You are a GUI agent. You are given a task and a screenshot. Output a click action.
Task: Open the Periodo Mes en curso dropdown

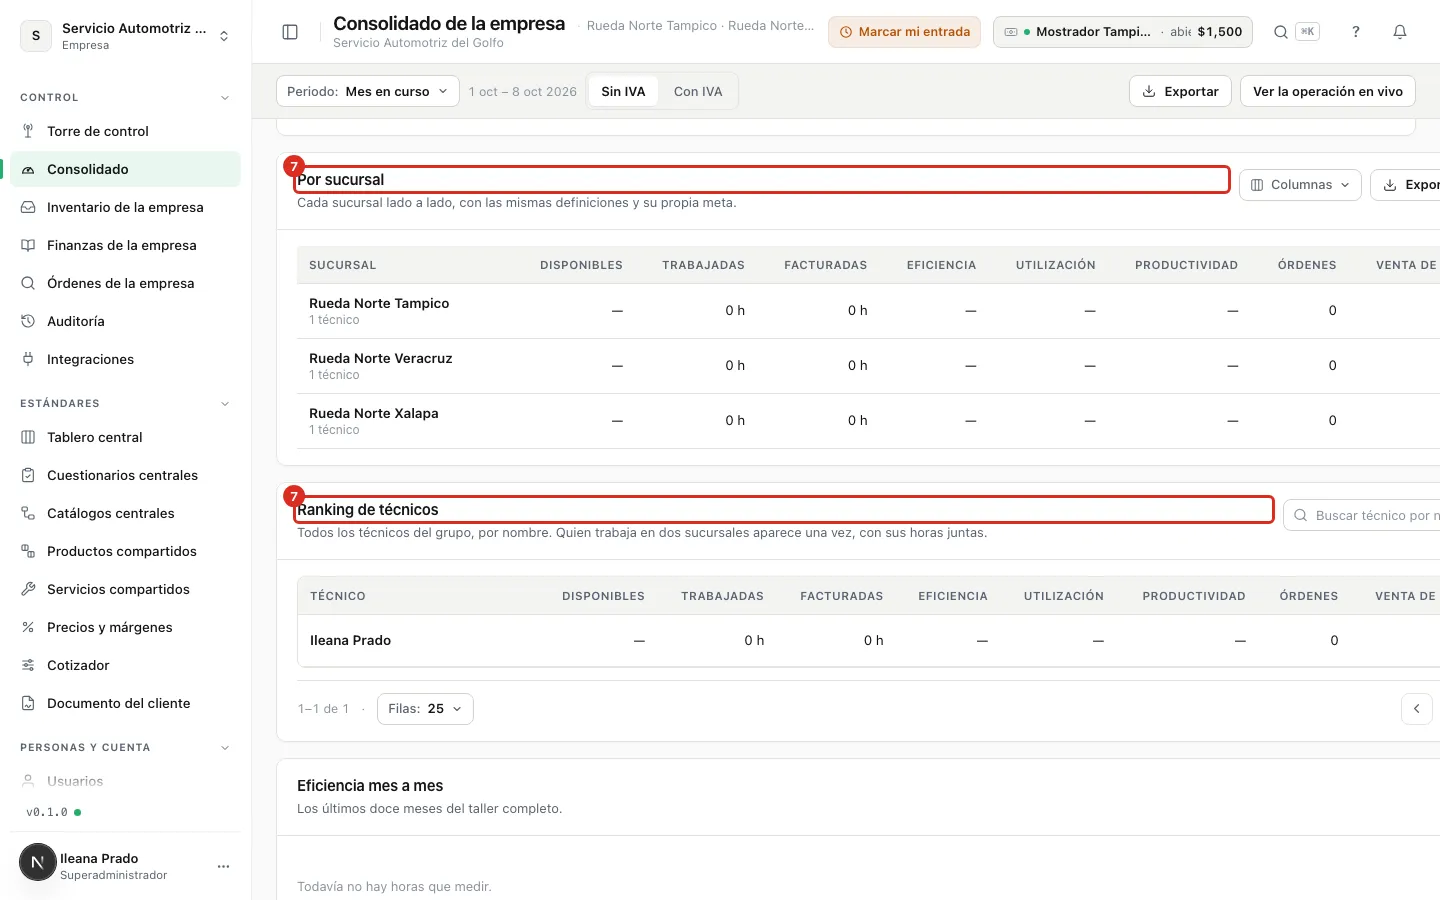click(x=367, y=91)
